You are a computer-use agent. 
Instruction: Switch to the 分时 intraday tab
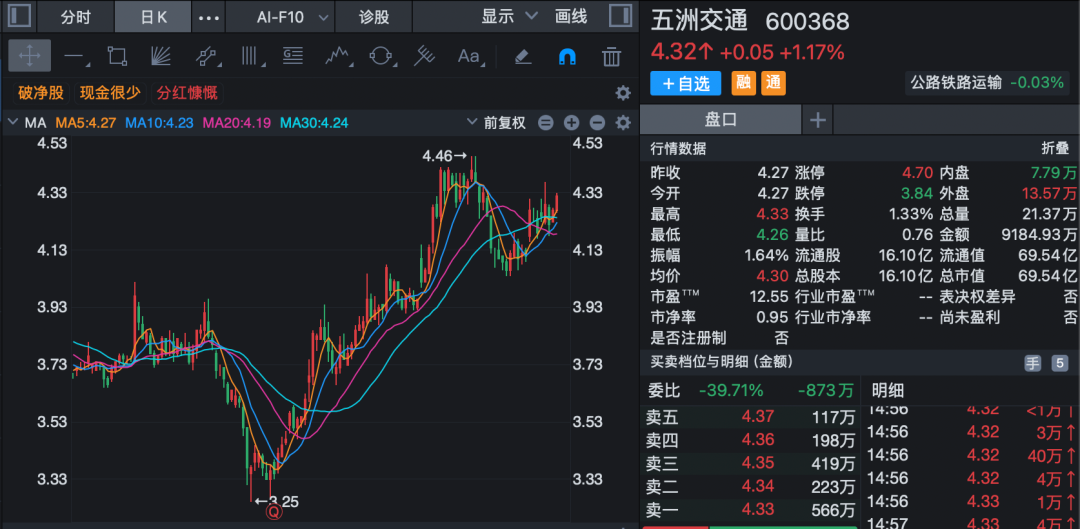(75, 17)
